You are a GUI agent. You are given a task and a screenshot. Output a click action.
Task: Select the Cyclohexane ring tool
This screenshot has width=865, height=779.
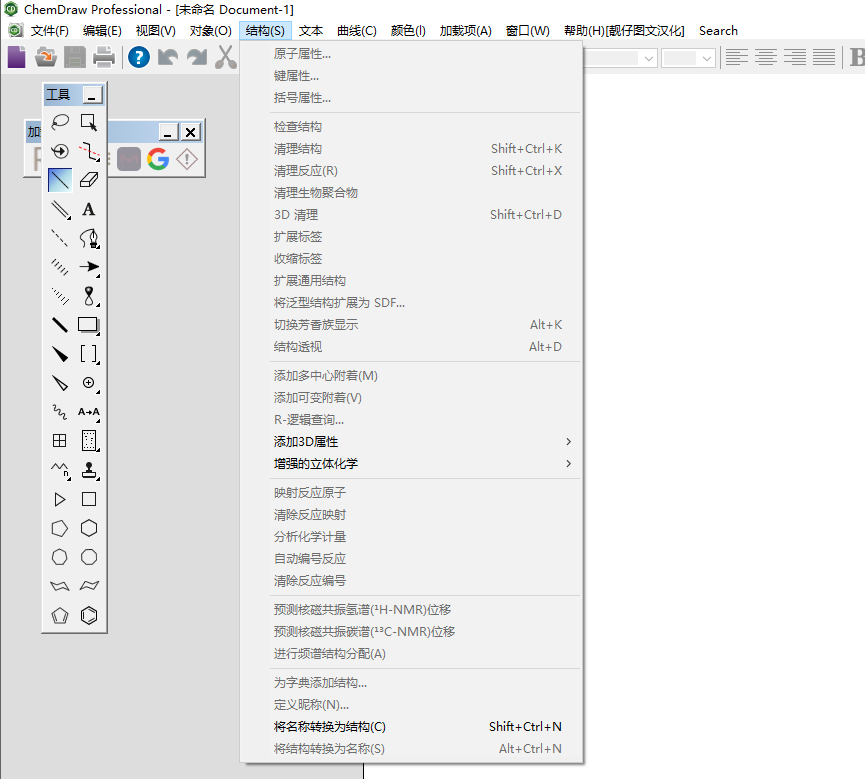[89, 528]
